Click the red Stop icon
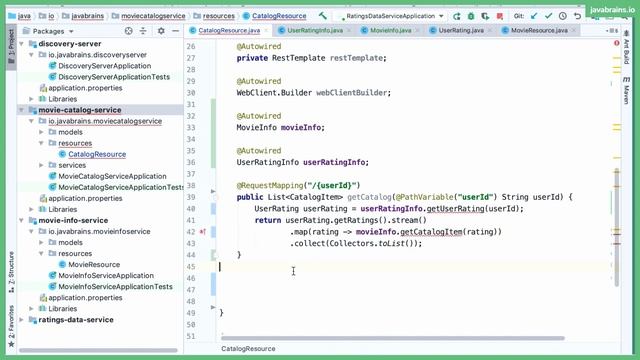 point(500,16)
